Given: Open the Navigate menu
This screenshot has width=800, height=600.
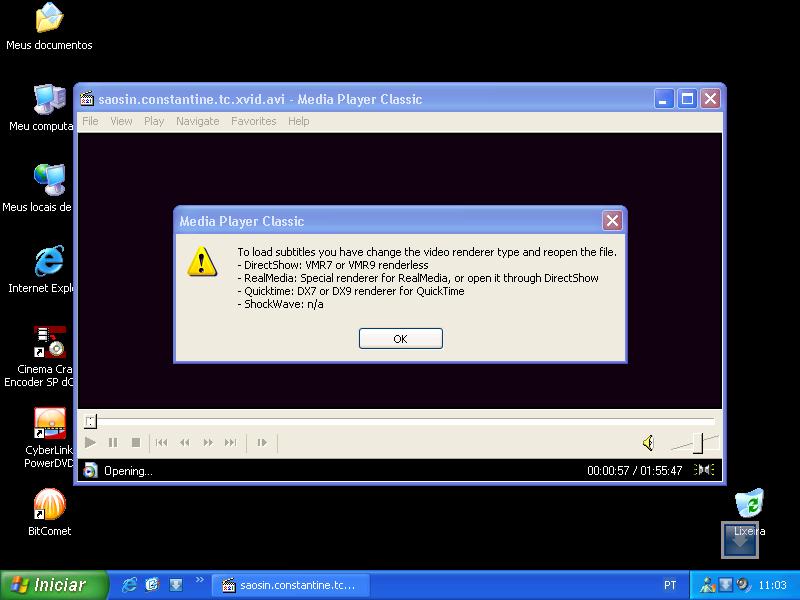Looking at the screenshot, I should [x=197, y=121].
